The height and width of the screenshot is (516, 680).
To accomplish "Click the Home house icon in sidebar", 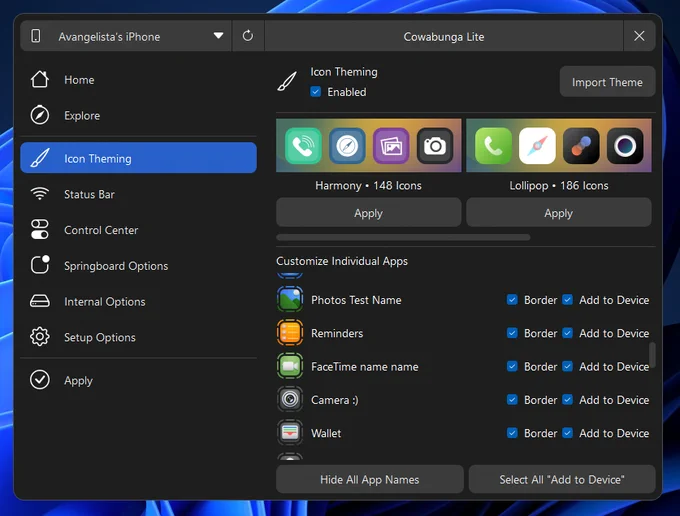I will pyautogui.click(x=39, y=79).
